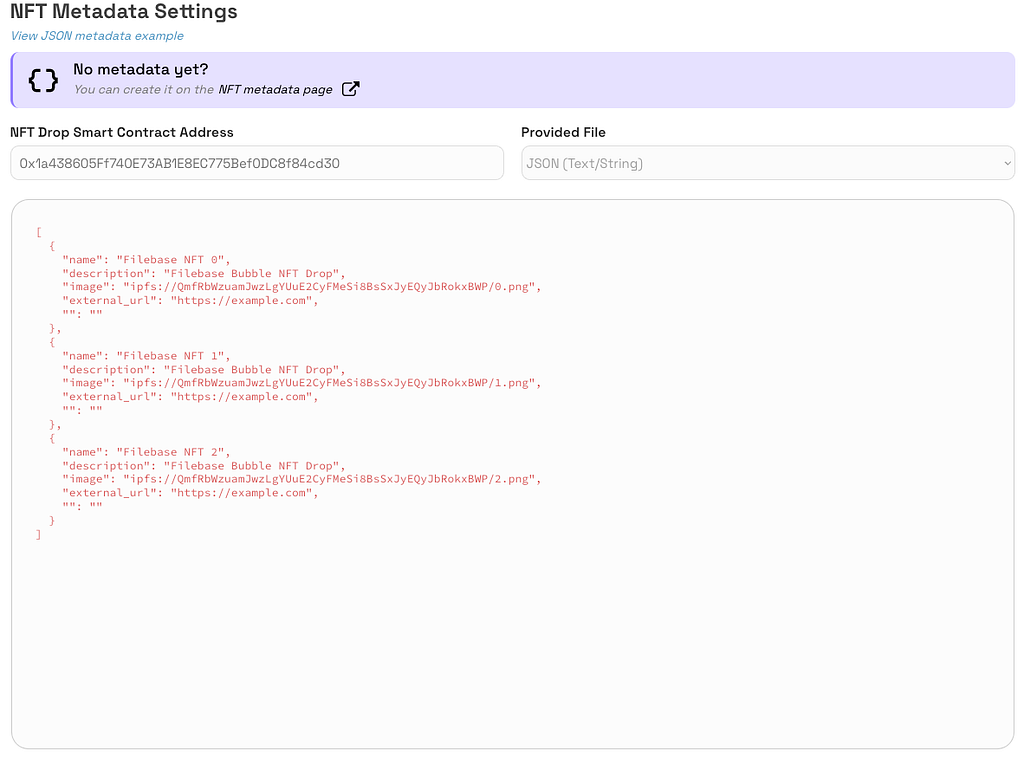
Task: Click the Provided File label
Action: pyautogui.click(x=564, y=132)
